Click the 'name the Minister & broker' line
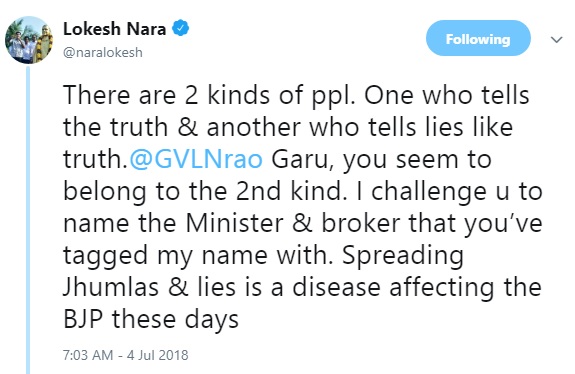Screen dimensions: 575x374 tap(231, 223)
